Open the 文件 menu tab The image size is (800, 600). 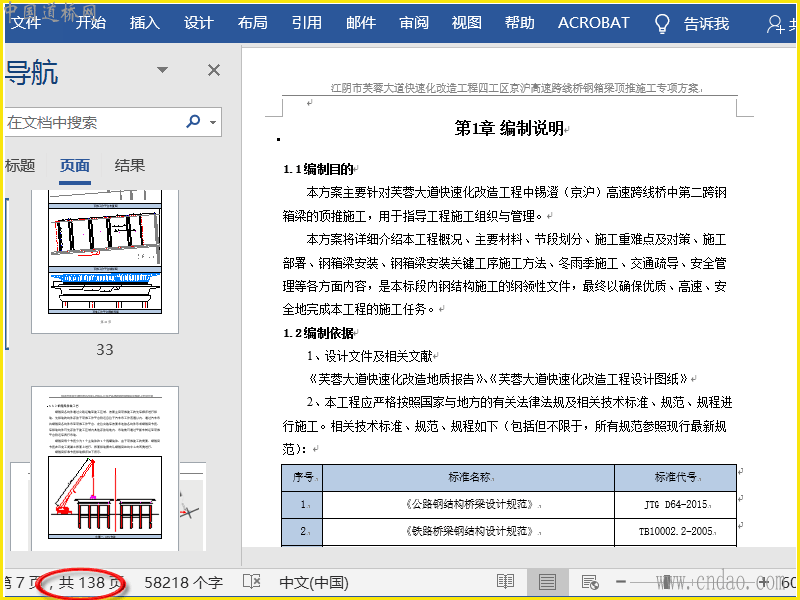tap(26, 23)
